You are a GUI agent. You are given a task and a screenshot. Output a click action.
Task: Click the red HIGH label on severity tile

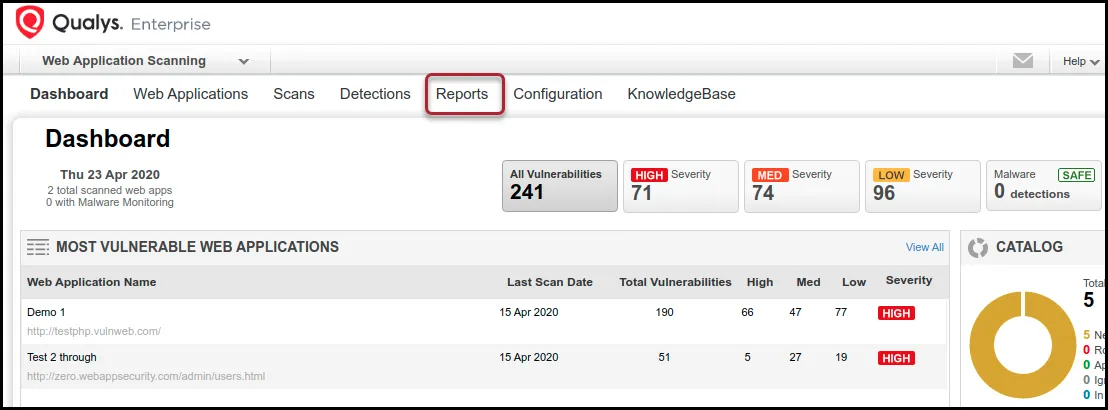click(649, 175)
